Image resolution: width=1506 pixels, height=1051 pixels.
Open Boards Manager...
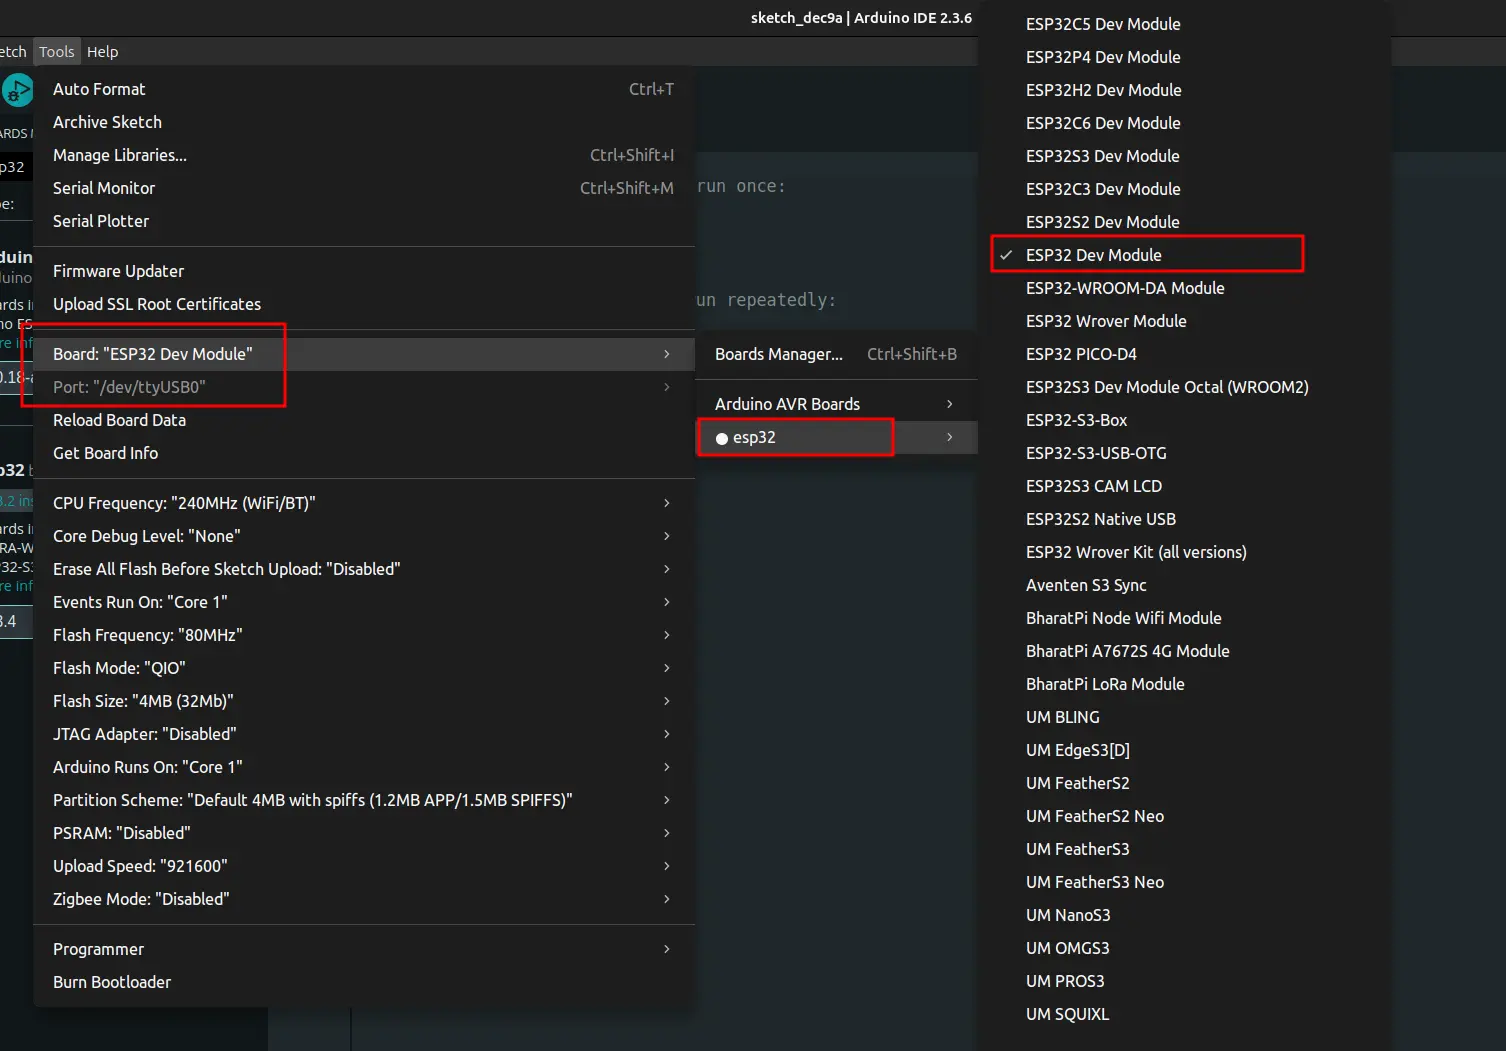point(836,354)
